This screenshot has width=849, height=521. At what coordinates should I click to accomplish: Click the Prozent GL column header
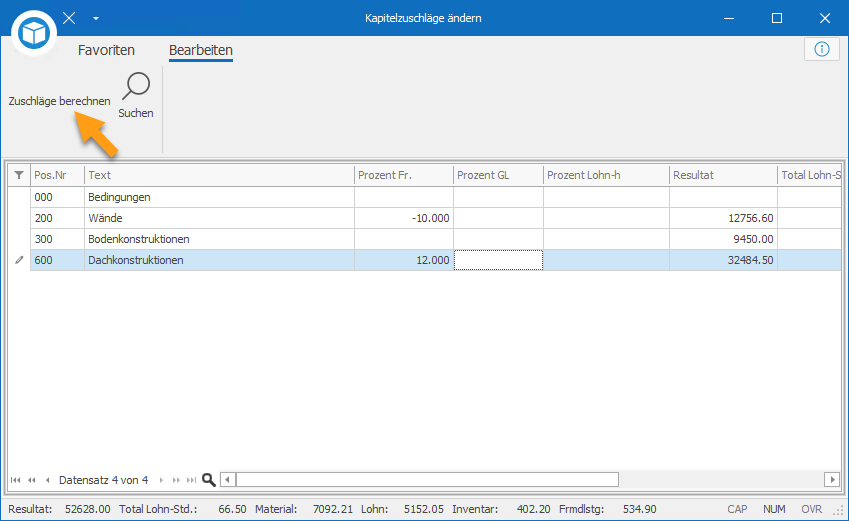click(x=498, y=175)
